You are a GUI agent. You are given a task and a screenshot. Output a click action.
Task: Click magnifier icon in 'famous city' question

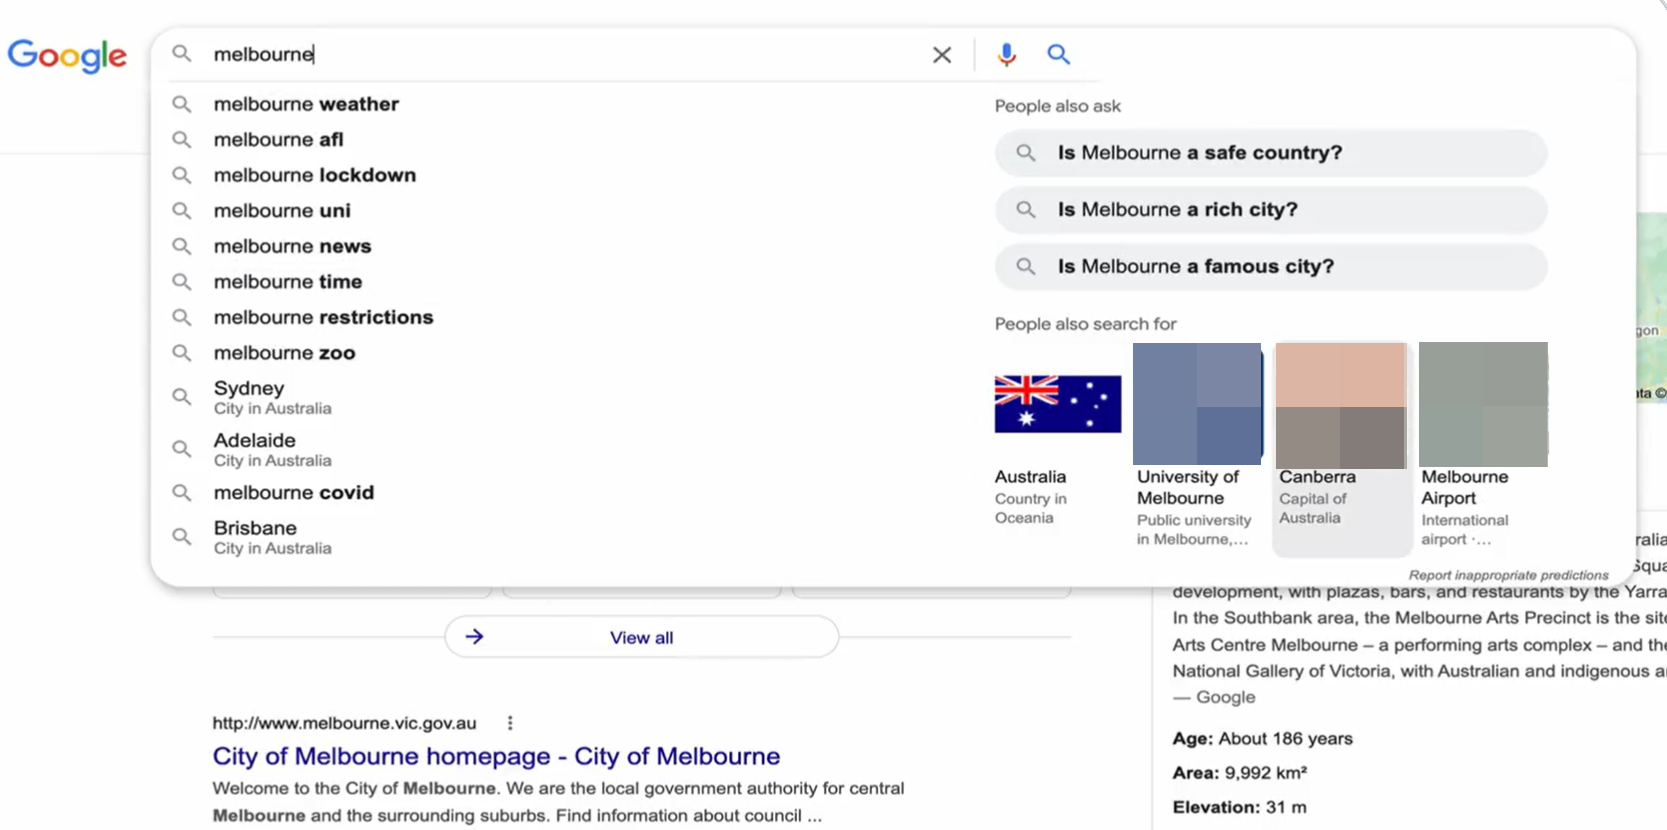1026,267
